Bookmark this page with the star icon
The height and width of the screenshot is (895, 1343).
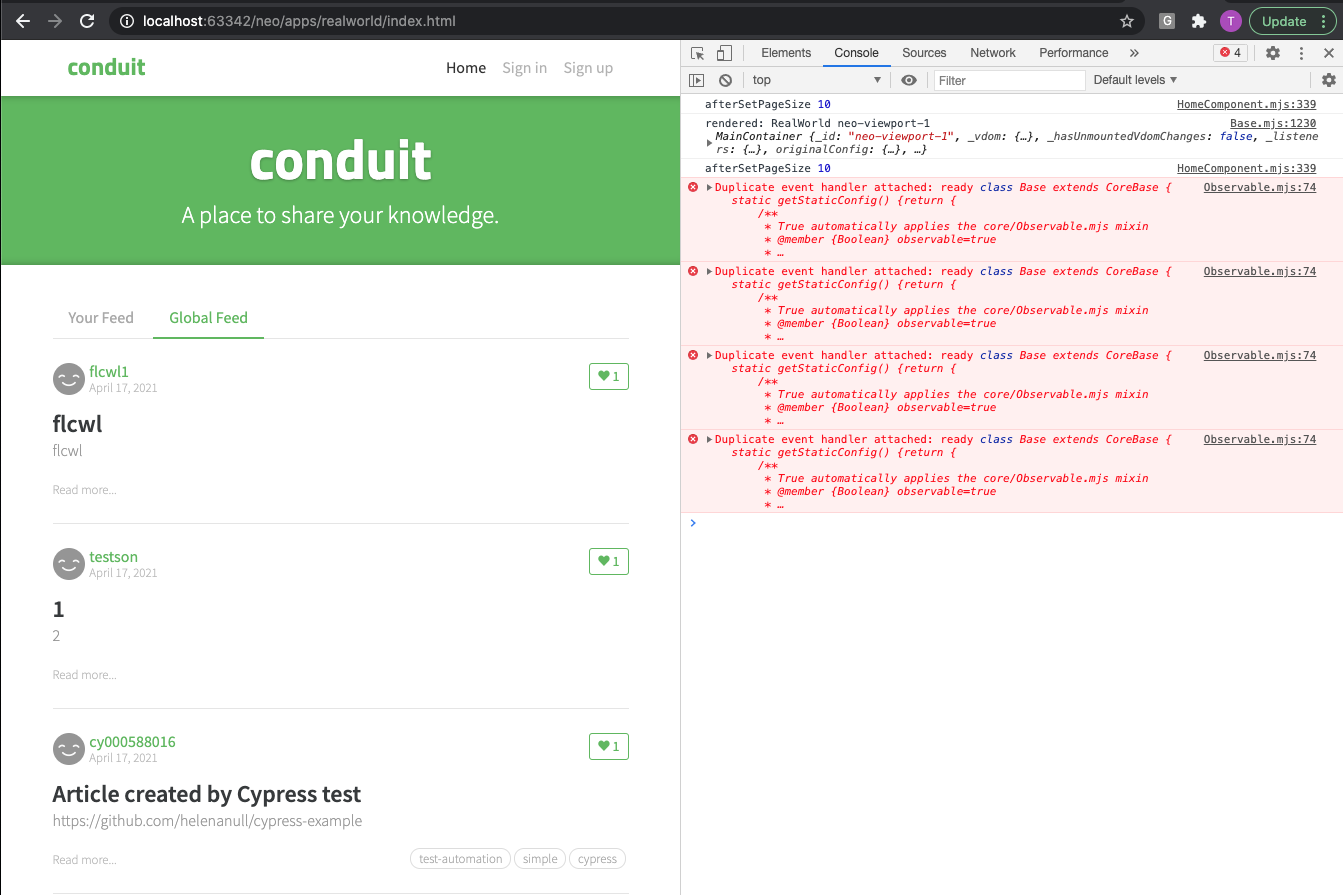[1127, 21]
